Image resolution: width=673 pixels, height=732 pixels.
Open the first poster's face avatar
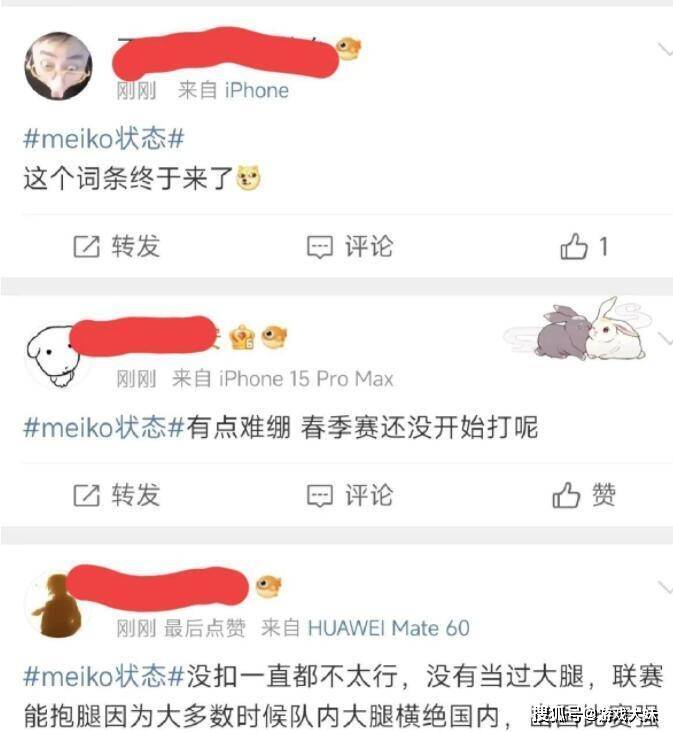(58, 66)
